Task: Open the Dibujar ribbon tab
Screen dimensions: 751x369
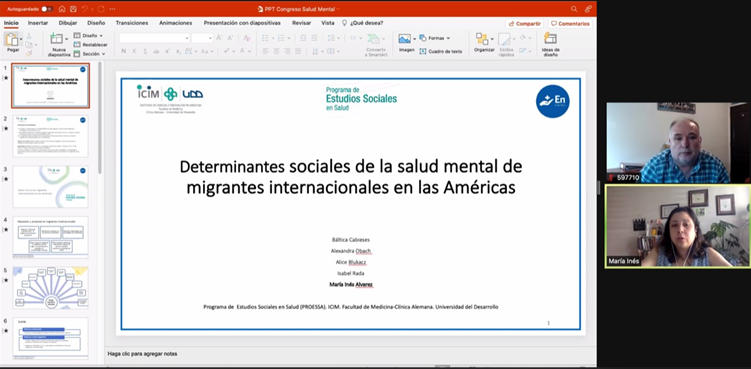Action: (68, 23)
